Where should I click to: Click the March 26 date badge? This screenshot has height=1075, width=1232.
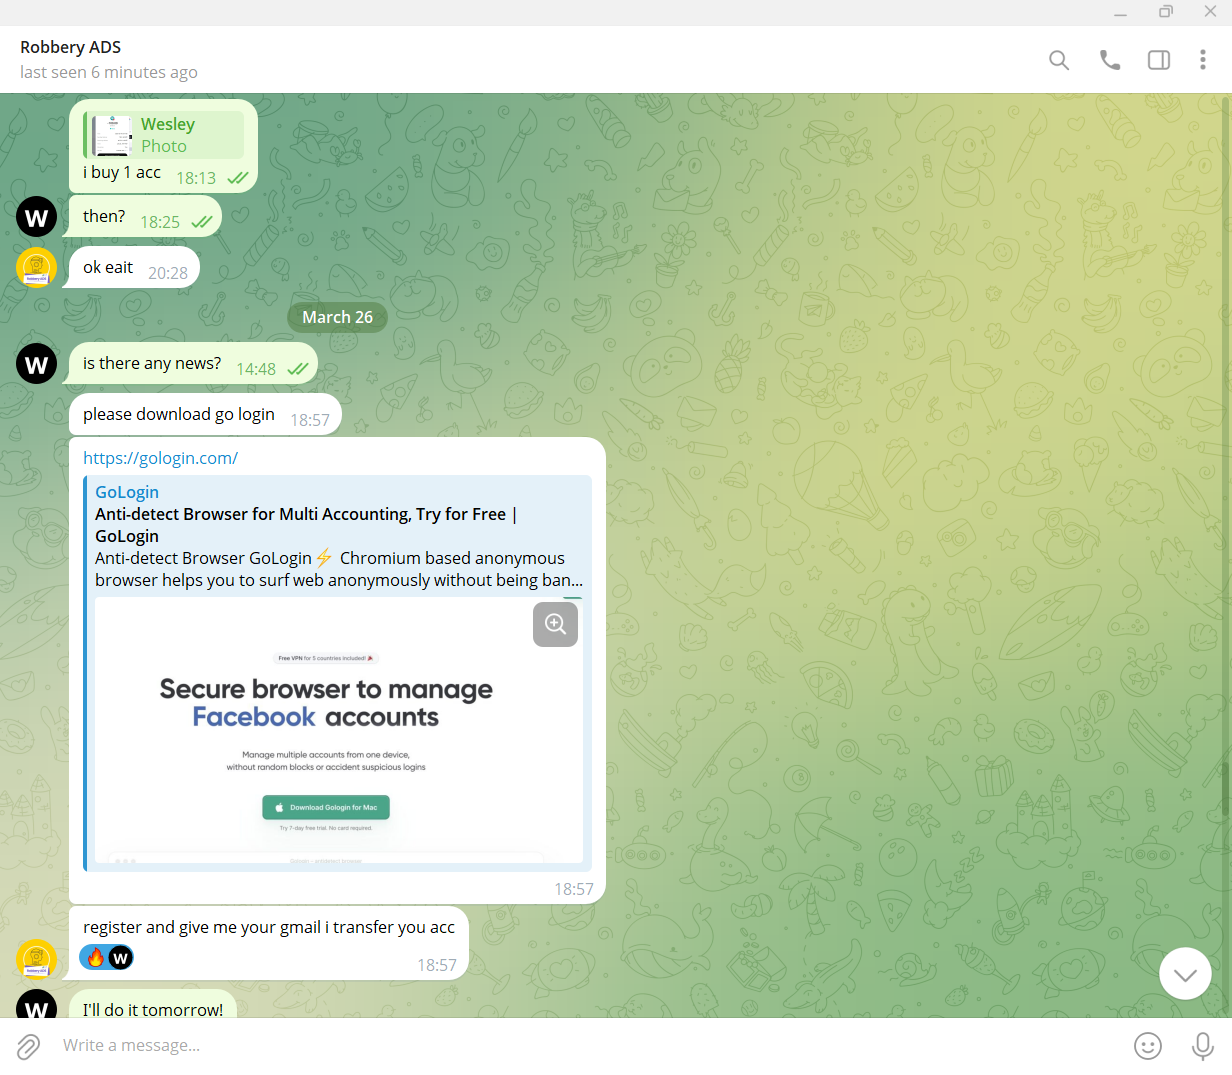pos(337,317)
